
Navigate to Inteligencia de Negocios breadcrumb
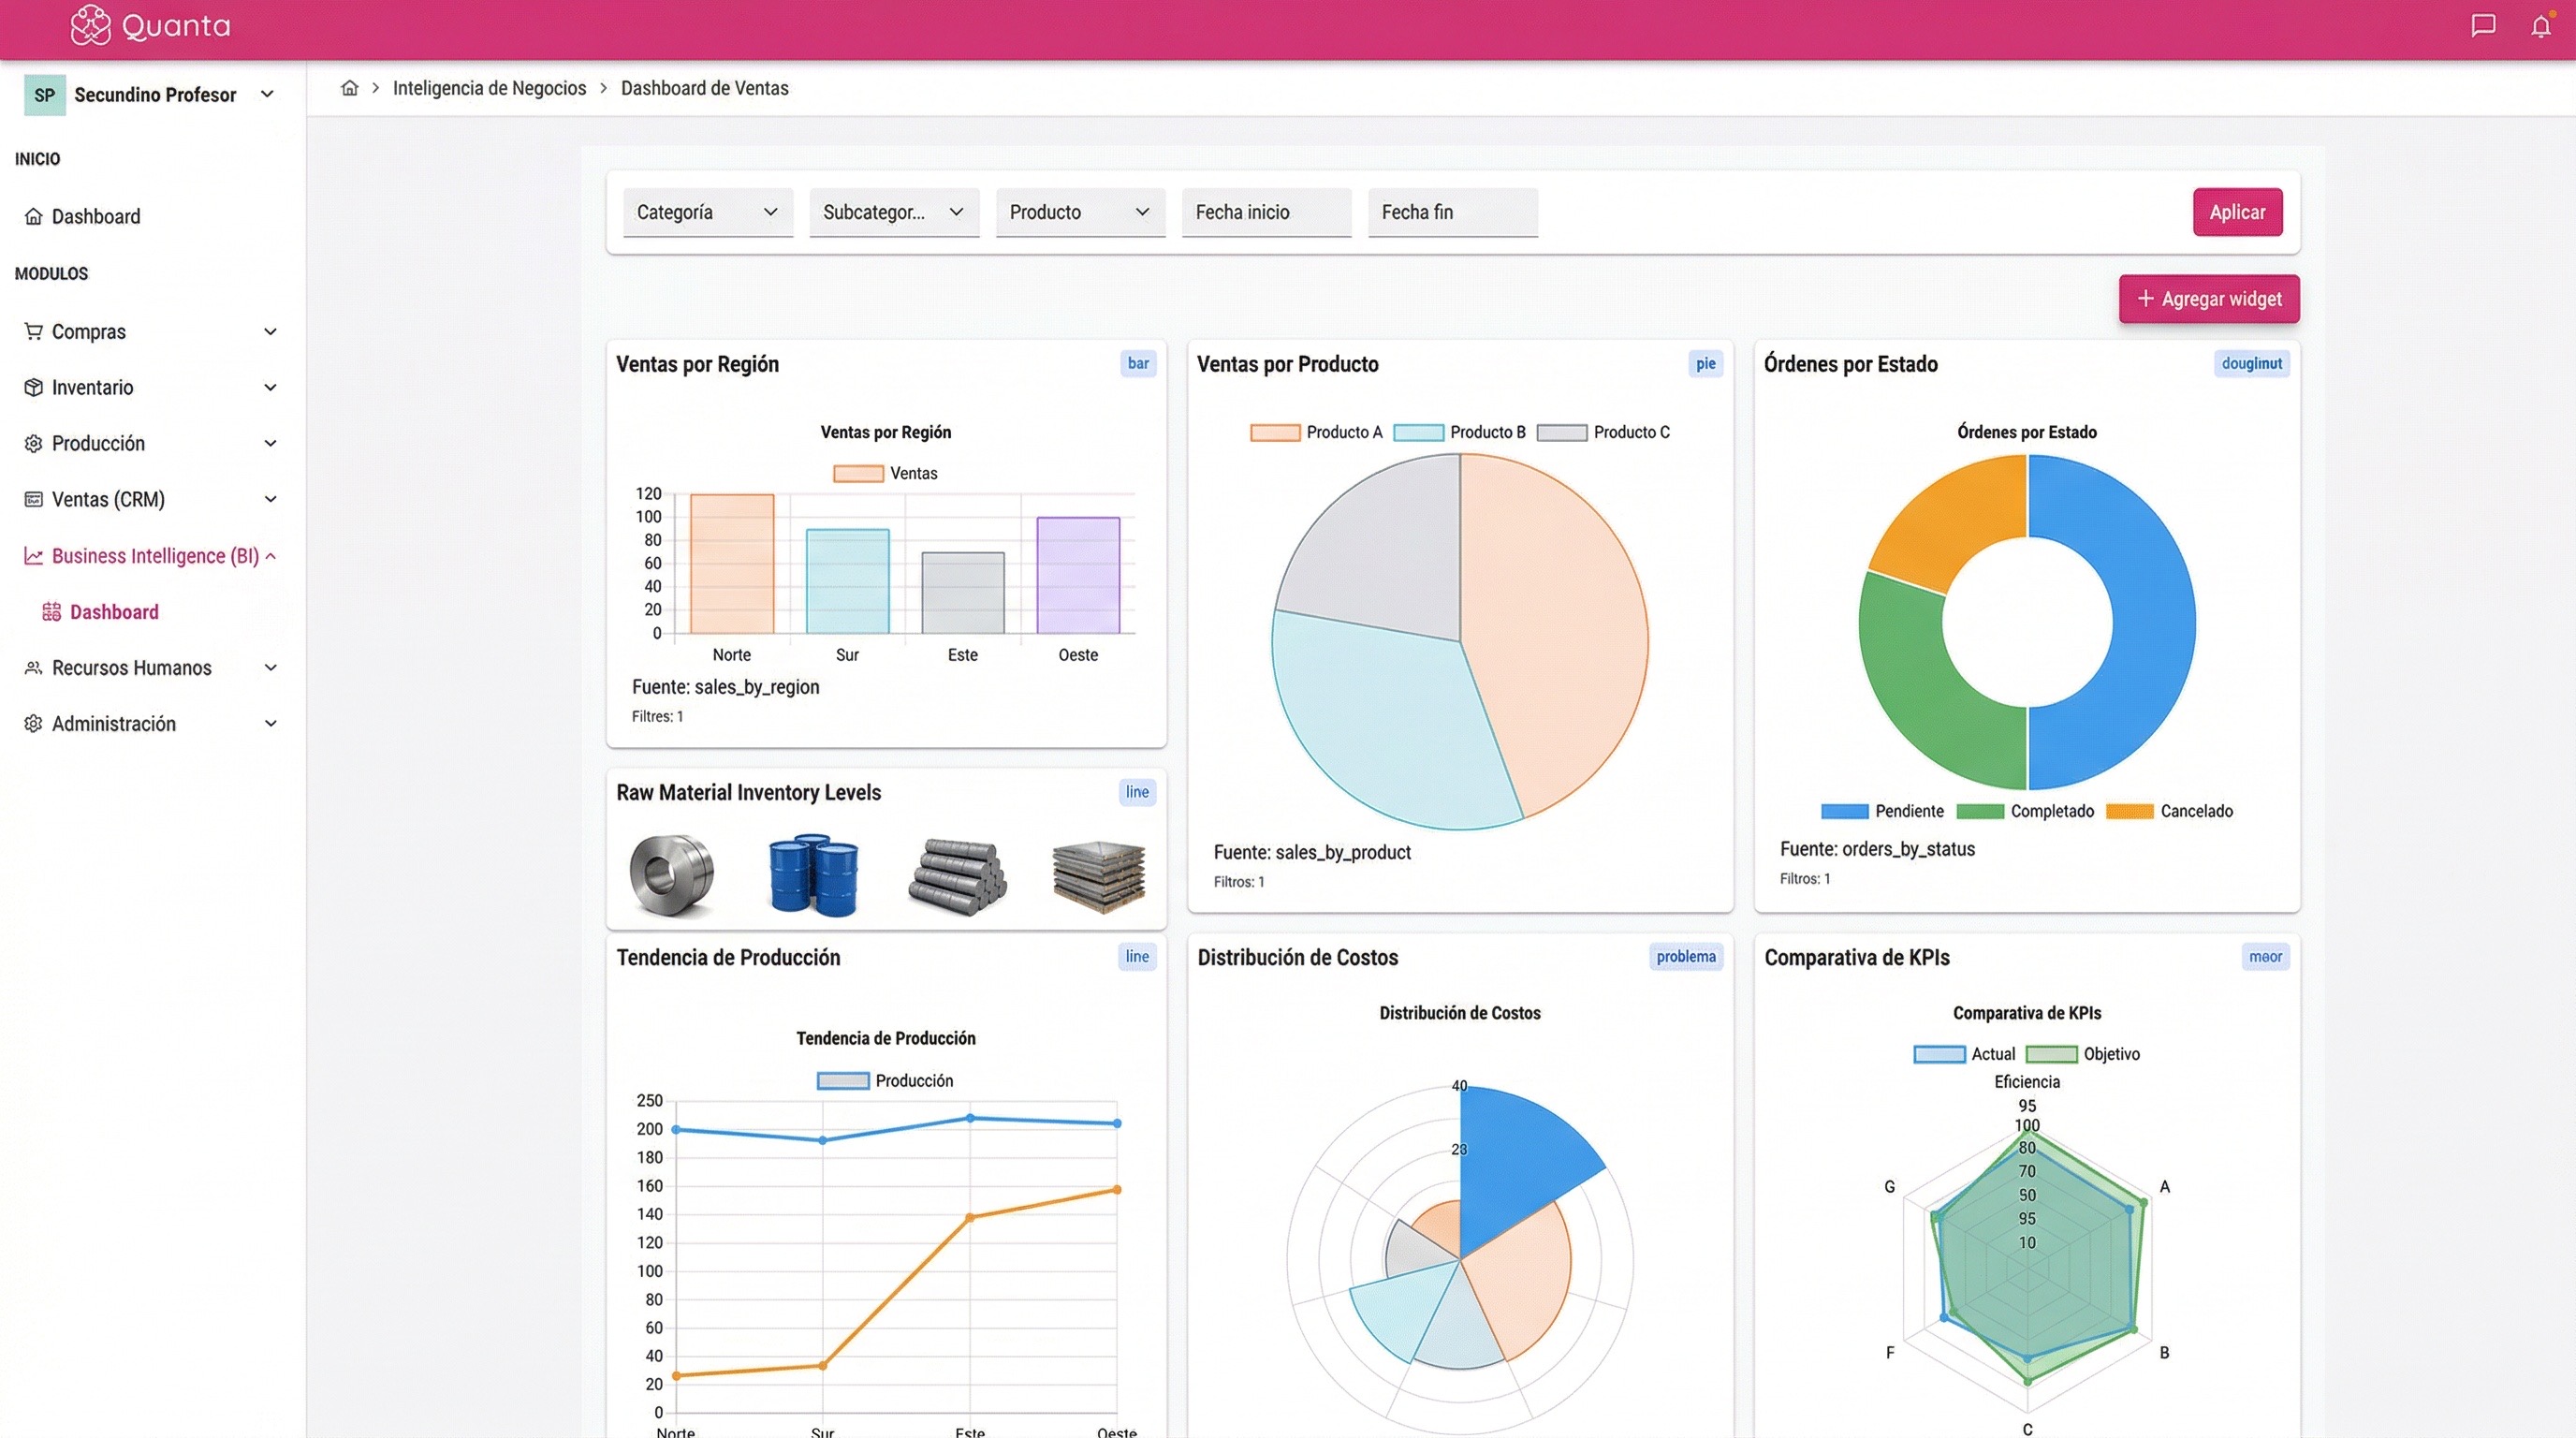(489, 88)
